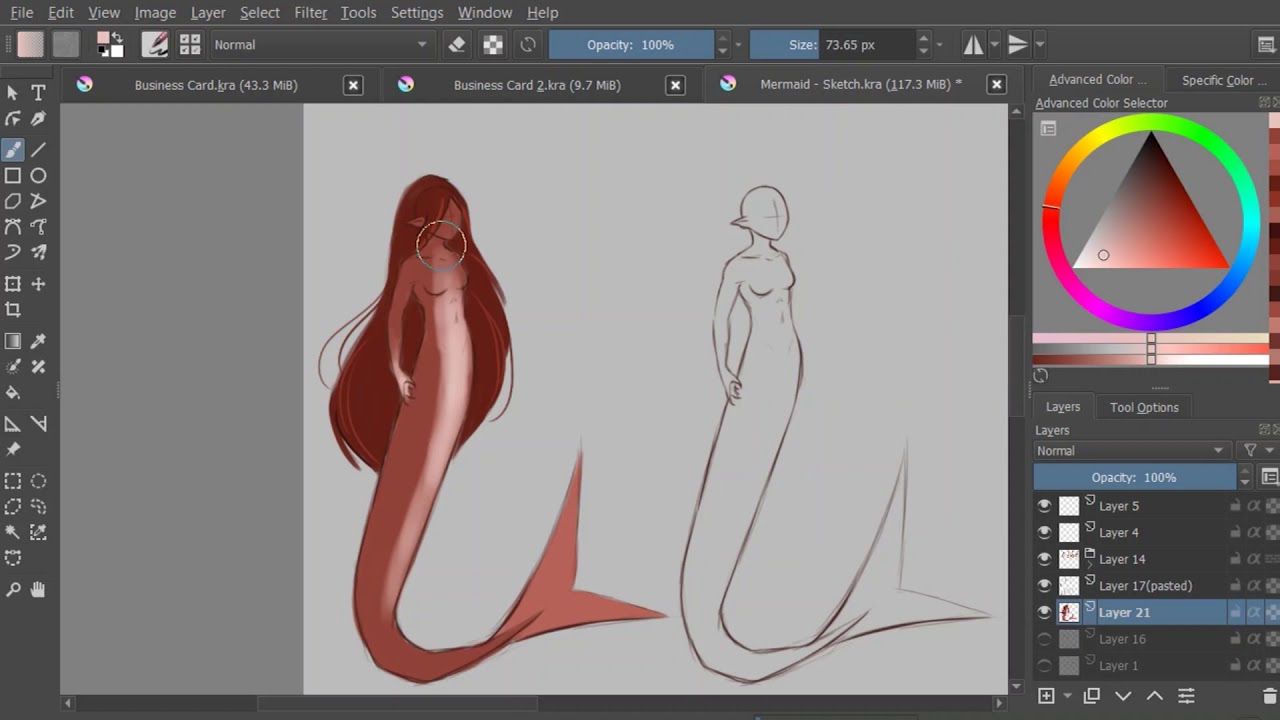Open the Filter menu

311,12
